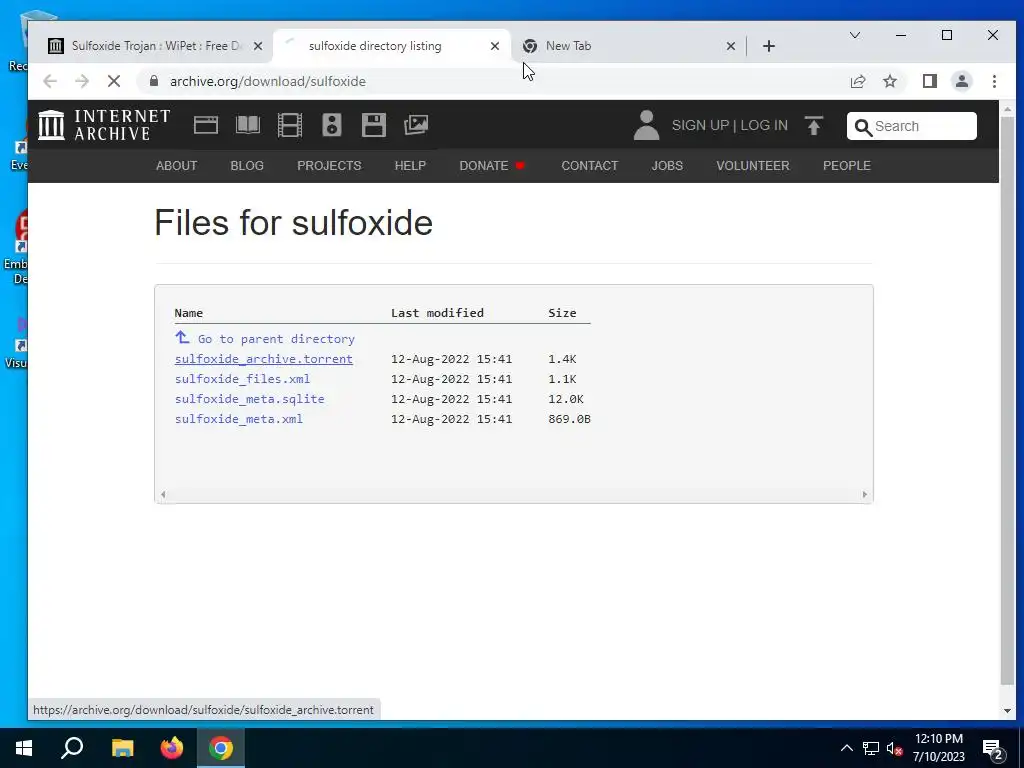Open File Explorer from taskbar
The height and width of the screenshot is (768, 1024).
[x=122, y=748]
